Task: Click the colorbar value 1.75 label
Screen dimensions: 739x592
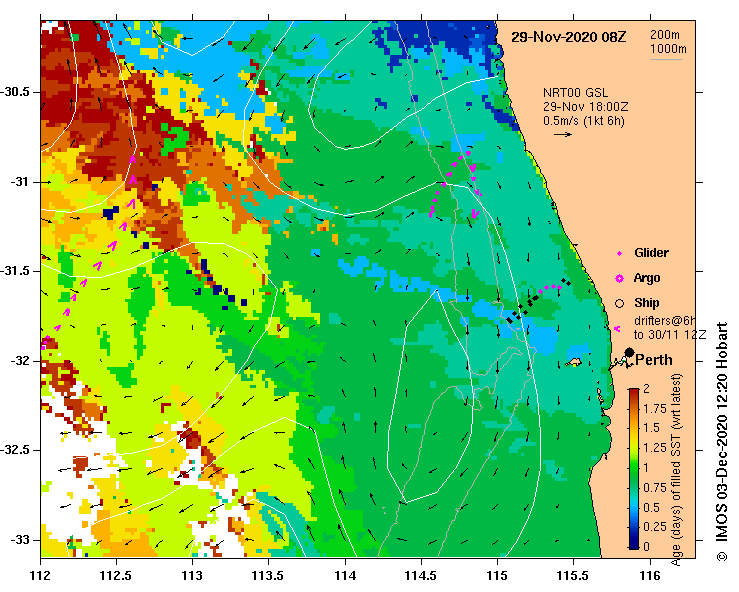Action: tap(655, 409)
